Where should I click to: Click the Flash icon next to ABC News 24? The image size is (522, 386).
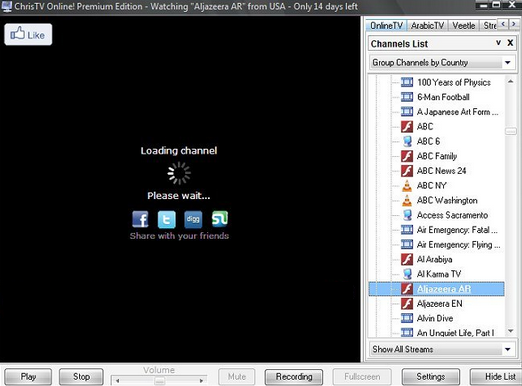(407, 171)
